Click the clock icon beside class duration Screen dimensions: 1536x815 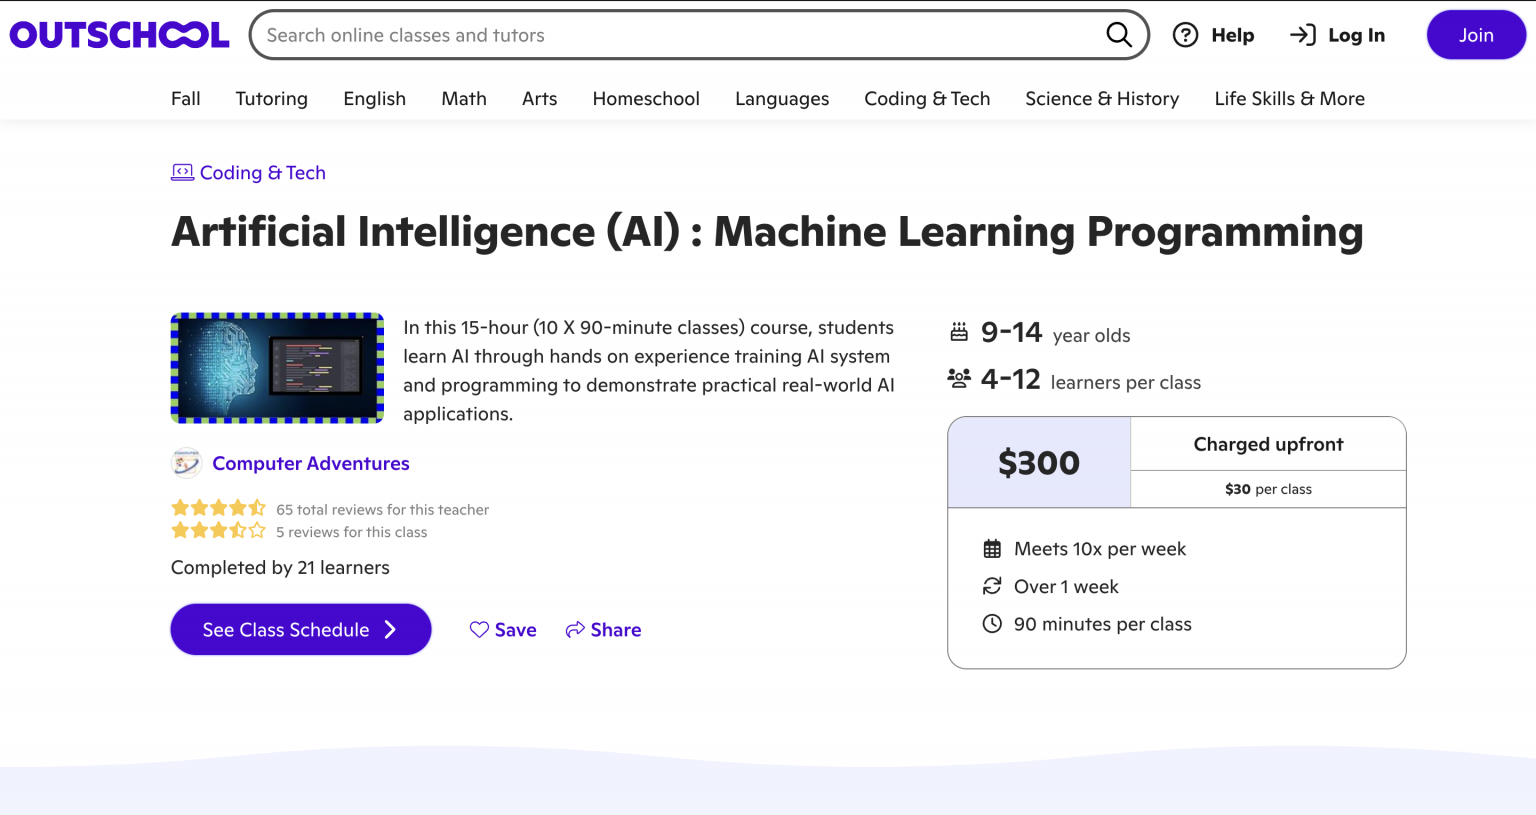tap(991, 623)
